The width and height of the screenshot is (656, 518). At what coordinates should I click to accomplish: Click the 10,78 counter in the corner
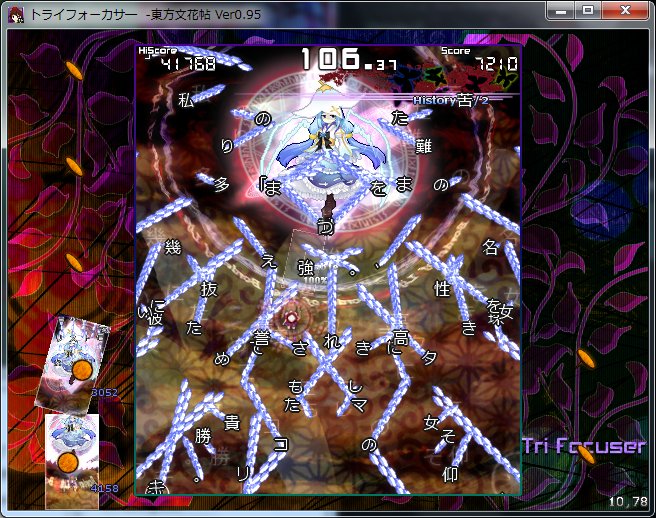[x=628, y=501]
